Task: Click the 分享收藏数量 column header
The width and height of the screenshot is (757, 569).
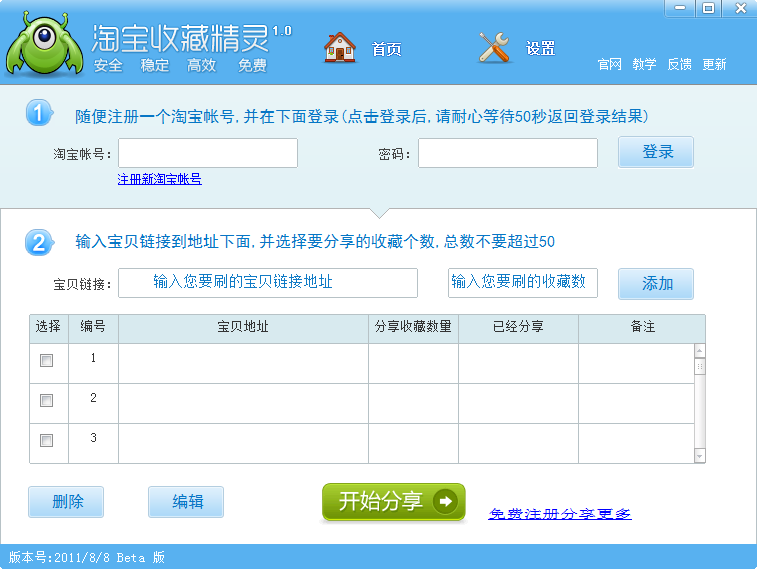Action: (413, 327)
